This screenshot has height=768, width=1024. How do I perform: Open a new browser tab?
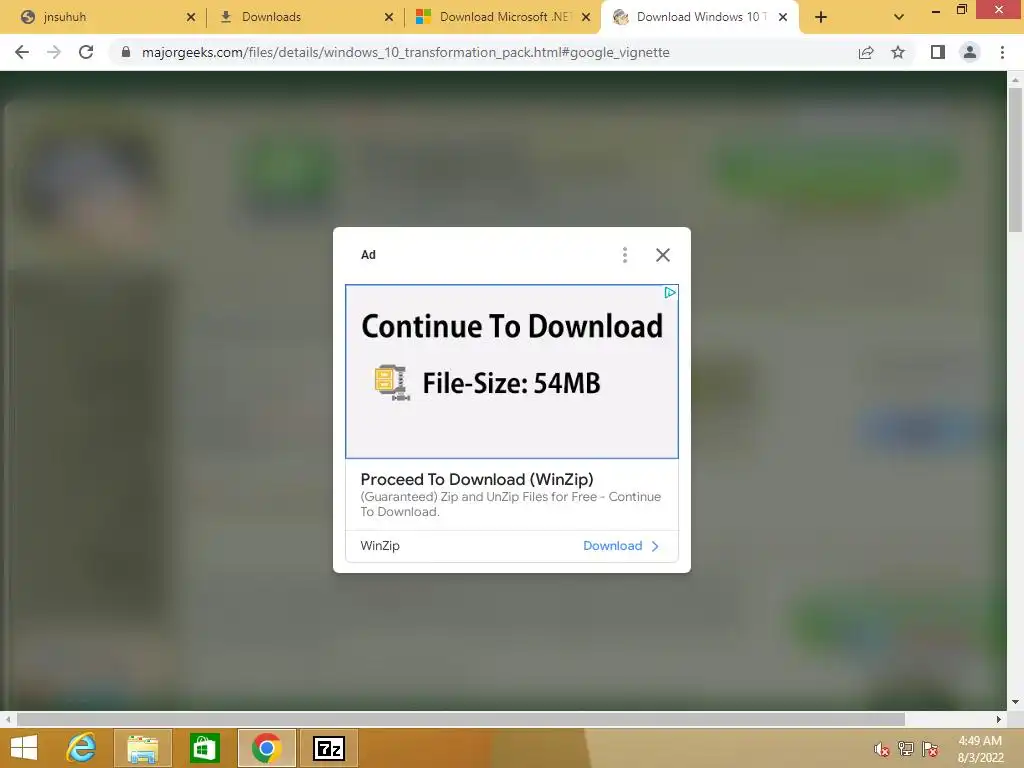[x=821, y=17]
